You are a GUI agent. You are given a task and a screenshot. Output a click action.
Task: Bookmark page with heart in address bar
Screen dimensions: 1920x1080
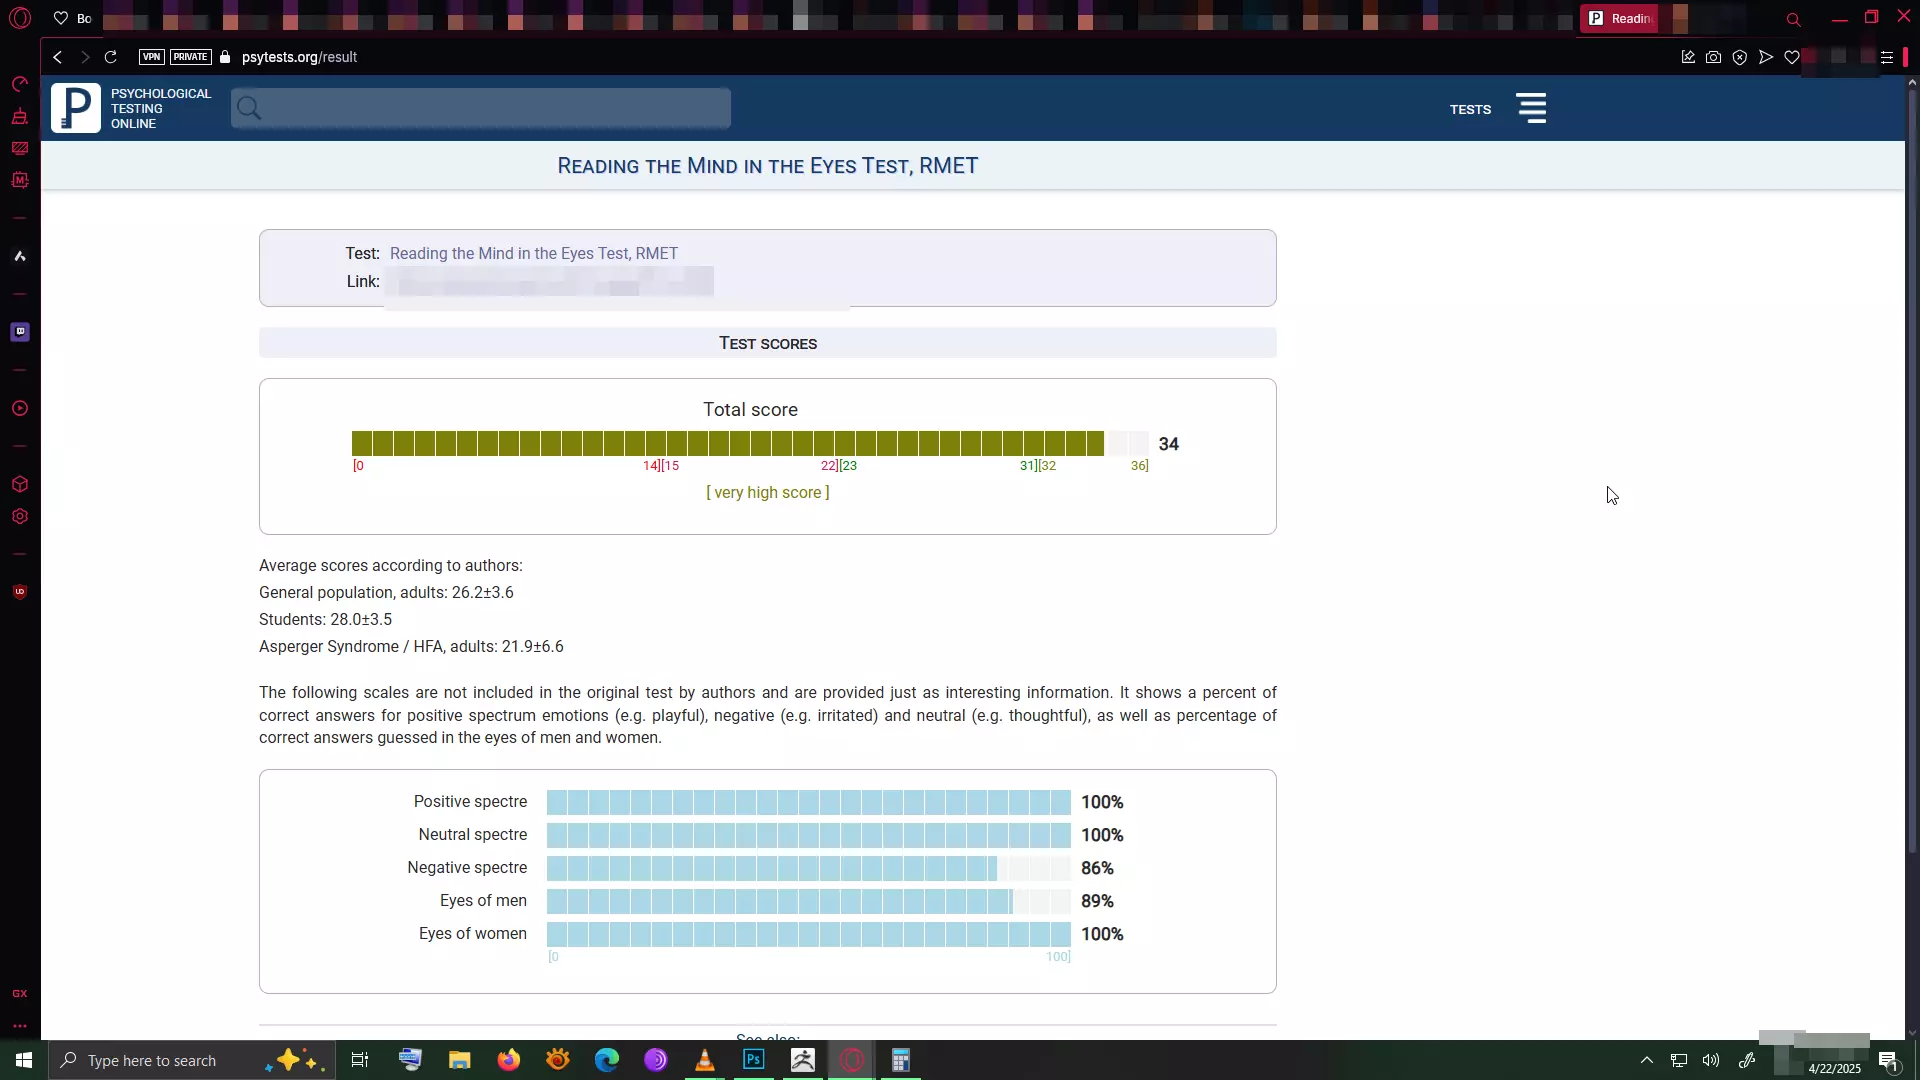click(1792, 57)
